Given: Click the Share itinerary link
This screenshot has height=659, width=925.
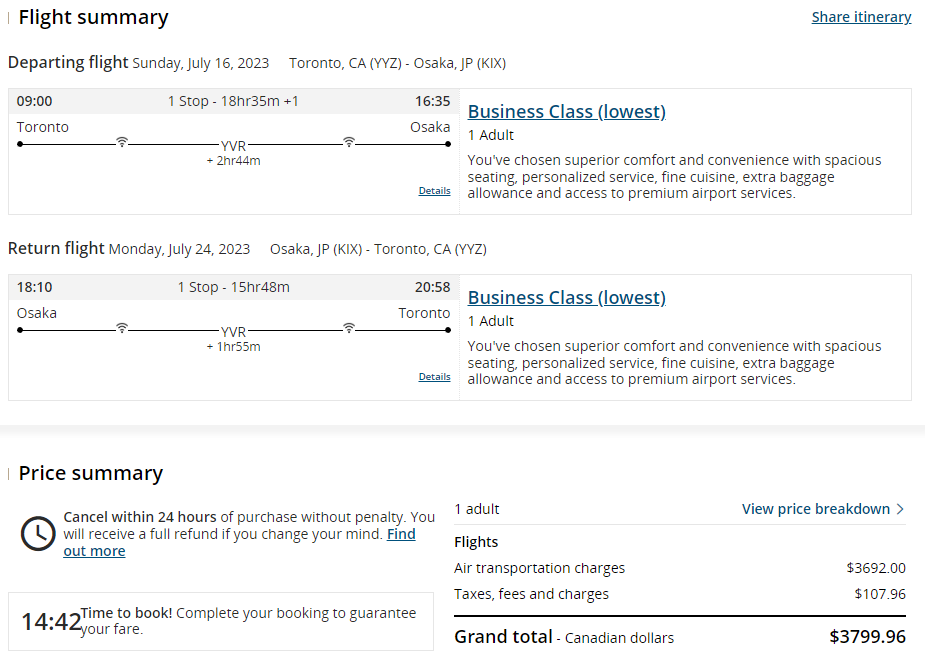Looking at the screenshot, I should [x=861, y=17].
